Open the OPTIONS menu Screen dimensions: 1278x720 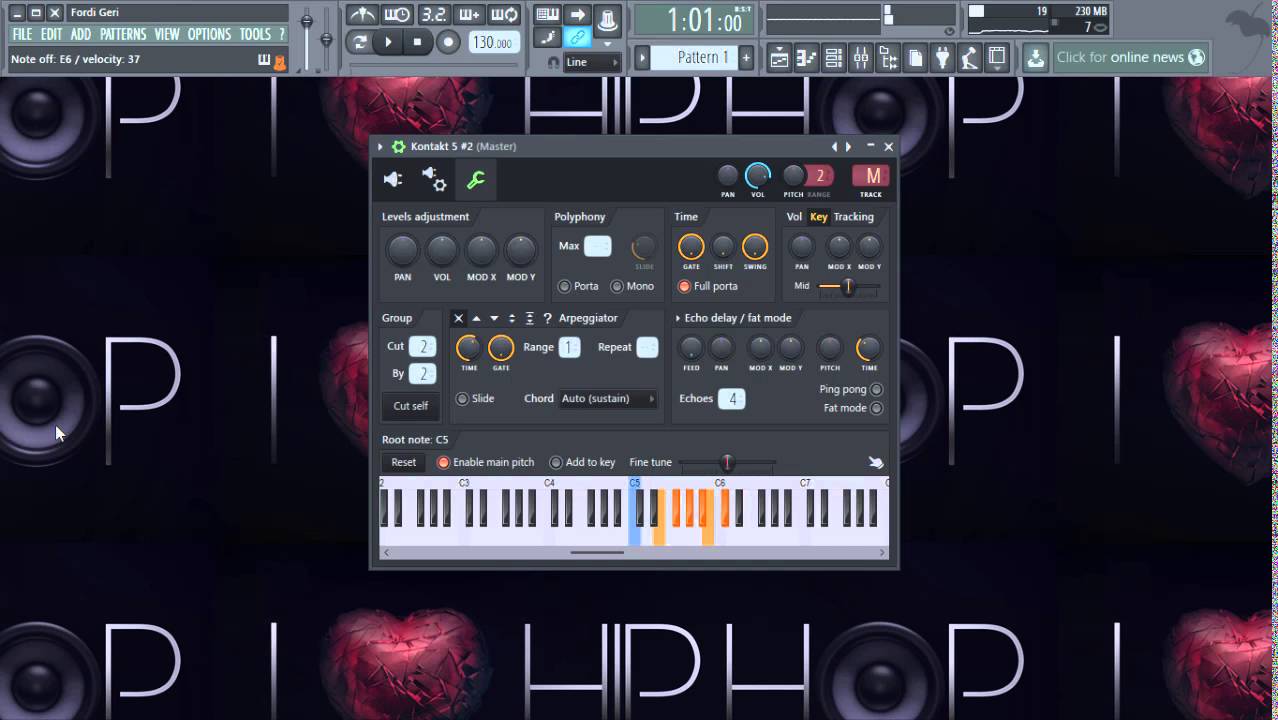pos(209,34)
